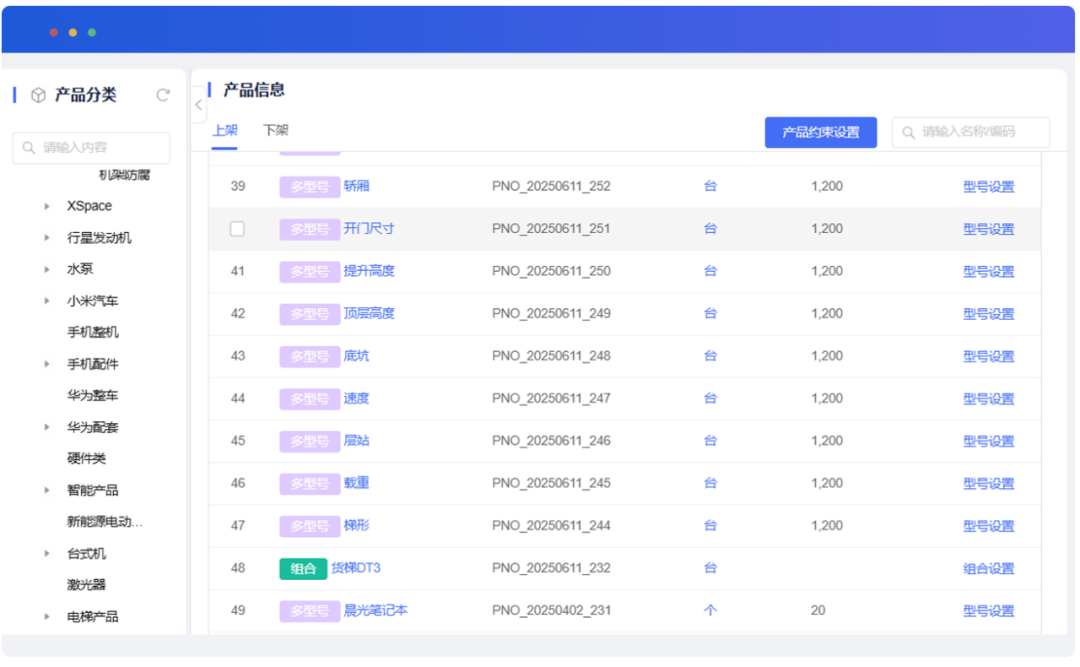Viewport: 1080px width, 667px height.
Task: Open product link 货梯DT3
Action: [x=355, y=568]
